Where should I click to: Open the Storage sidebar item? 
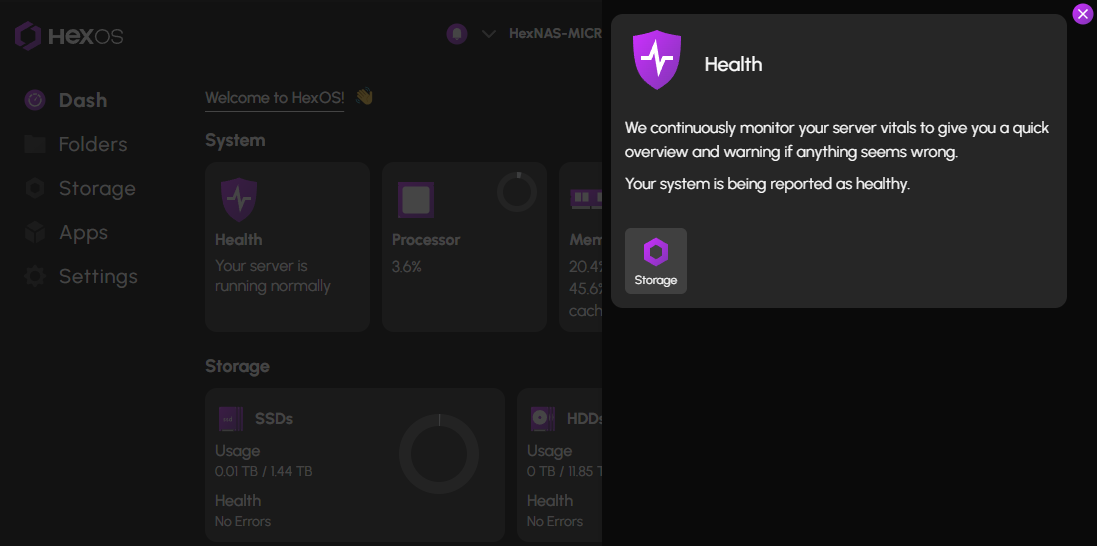(x=96, y=188)
